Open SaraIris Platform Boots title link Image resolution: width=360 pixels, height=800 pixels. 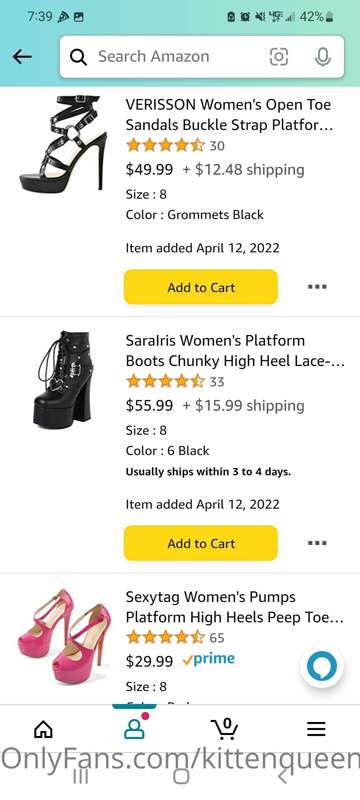click(235, 351)
